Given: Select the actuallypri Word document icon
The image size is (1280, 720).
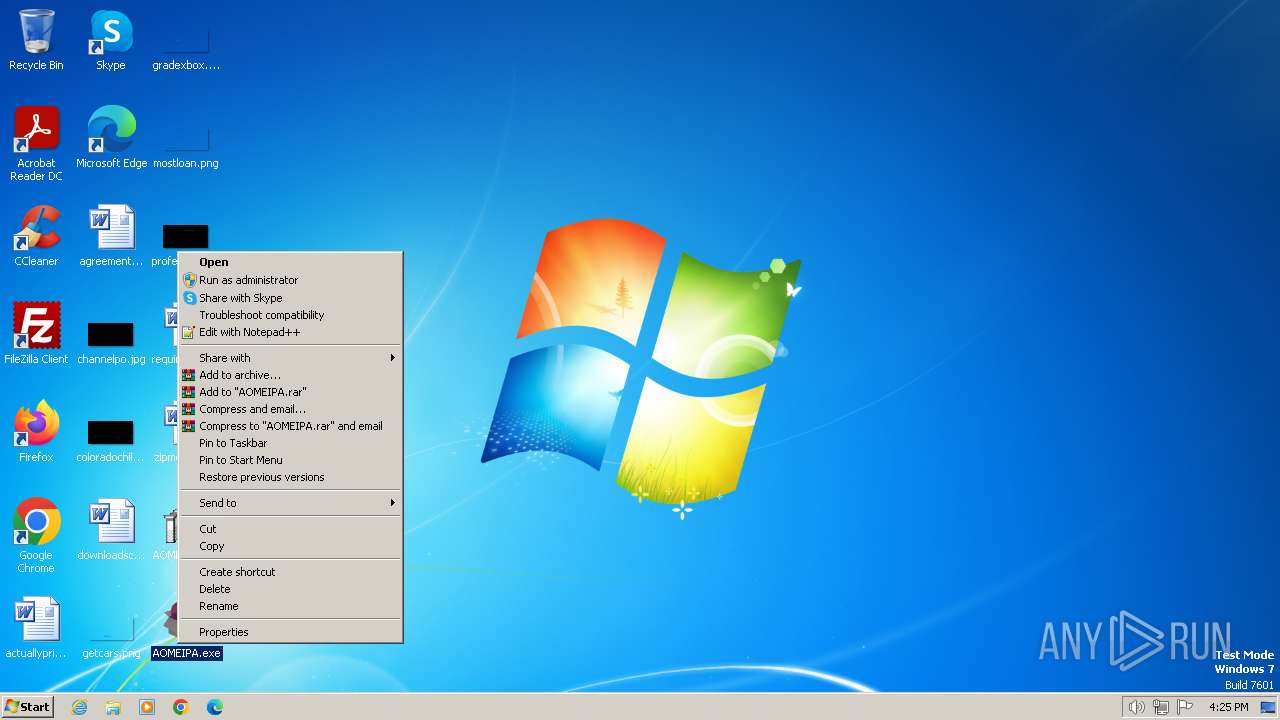Looking at the screenshot, I should (x=36, y=627).
